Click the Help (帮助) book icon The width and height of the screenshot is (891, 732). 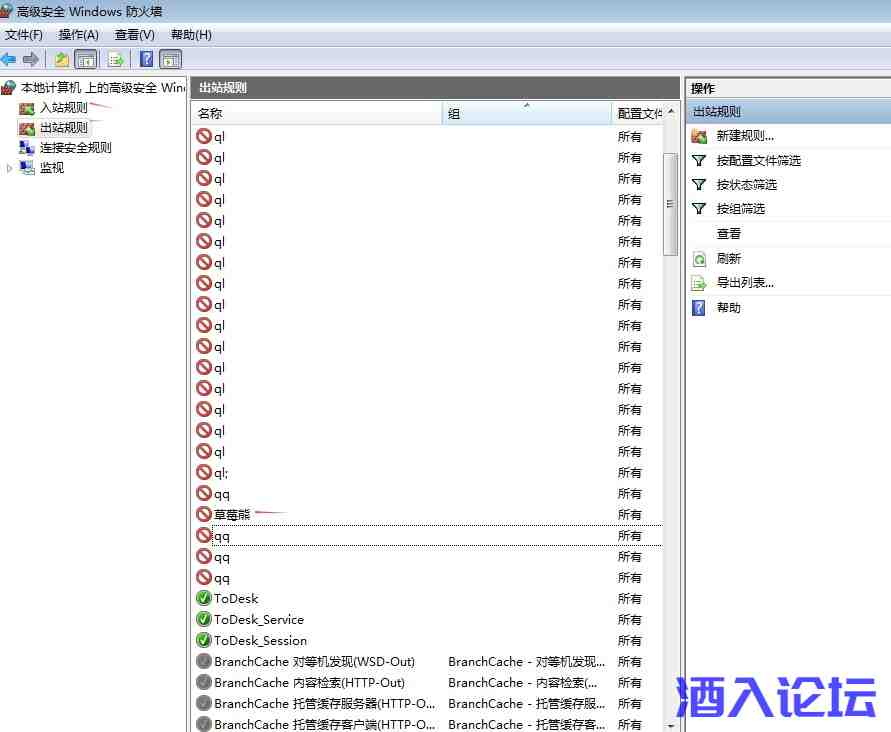click(x=698, y=308)
